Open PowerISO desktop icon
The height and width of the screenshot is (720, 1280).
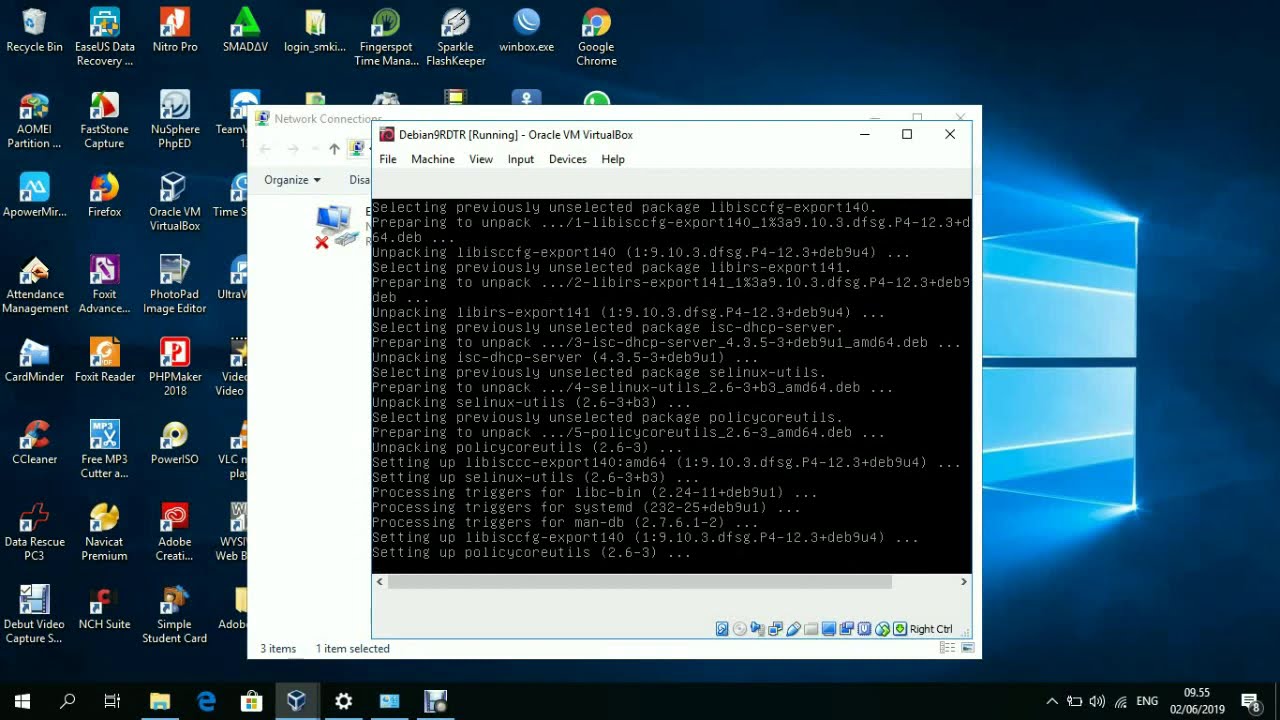(x=175, y=442)
